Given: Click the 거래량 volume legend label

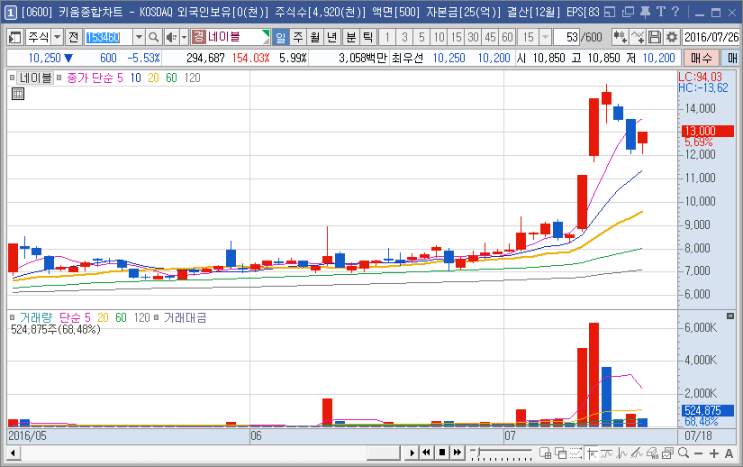Looking at the screenshot, I should 36,318.
